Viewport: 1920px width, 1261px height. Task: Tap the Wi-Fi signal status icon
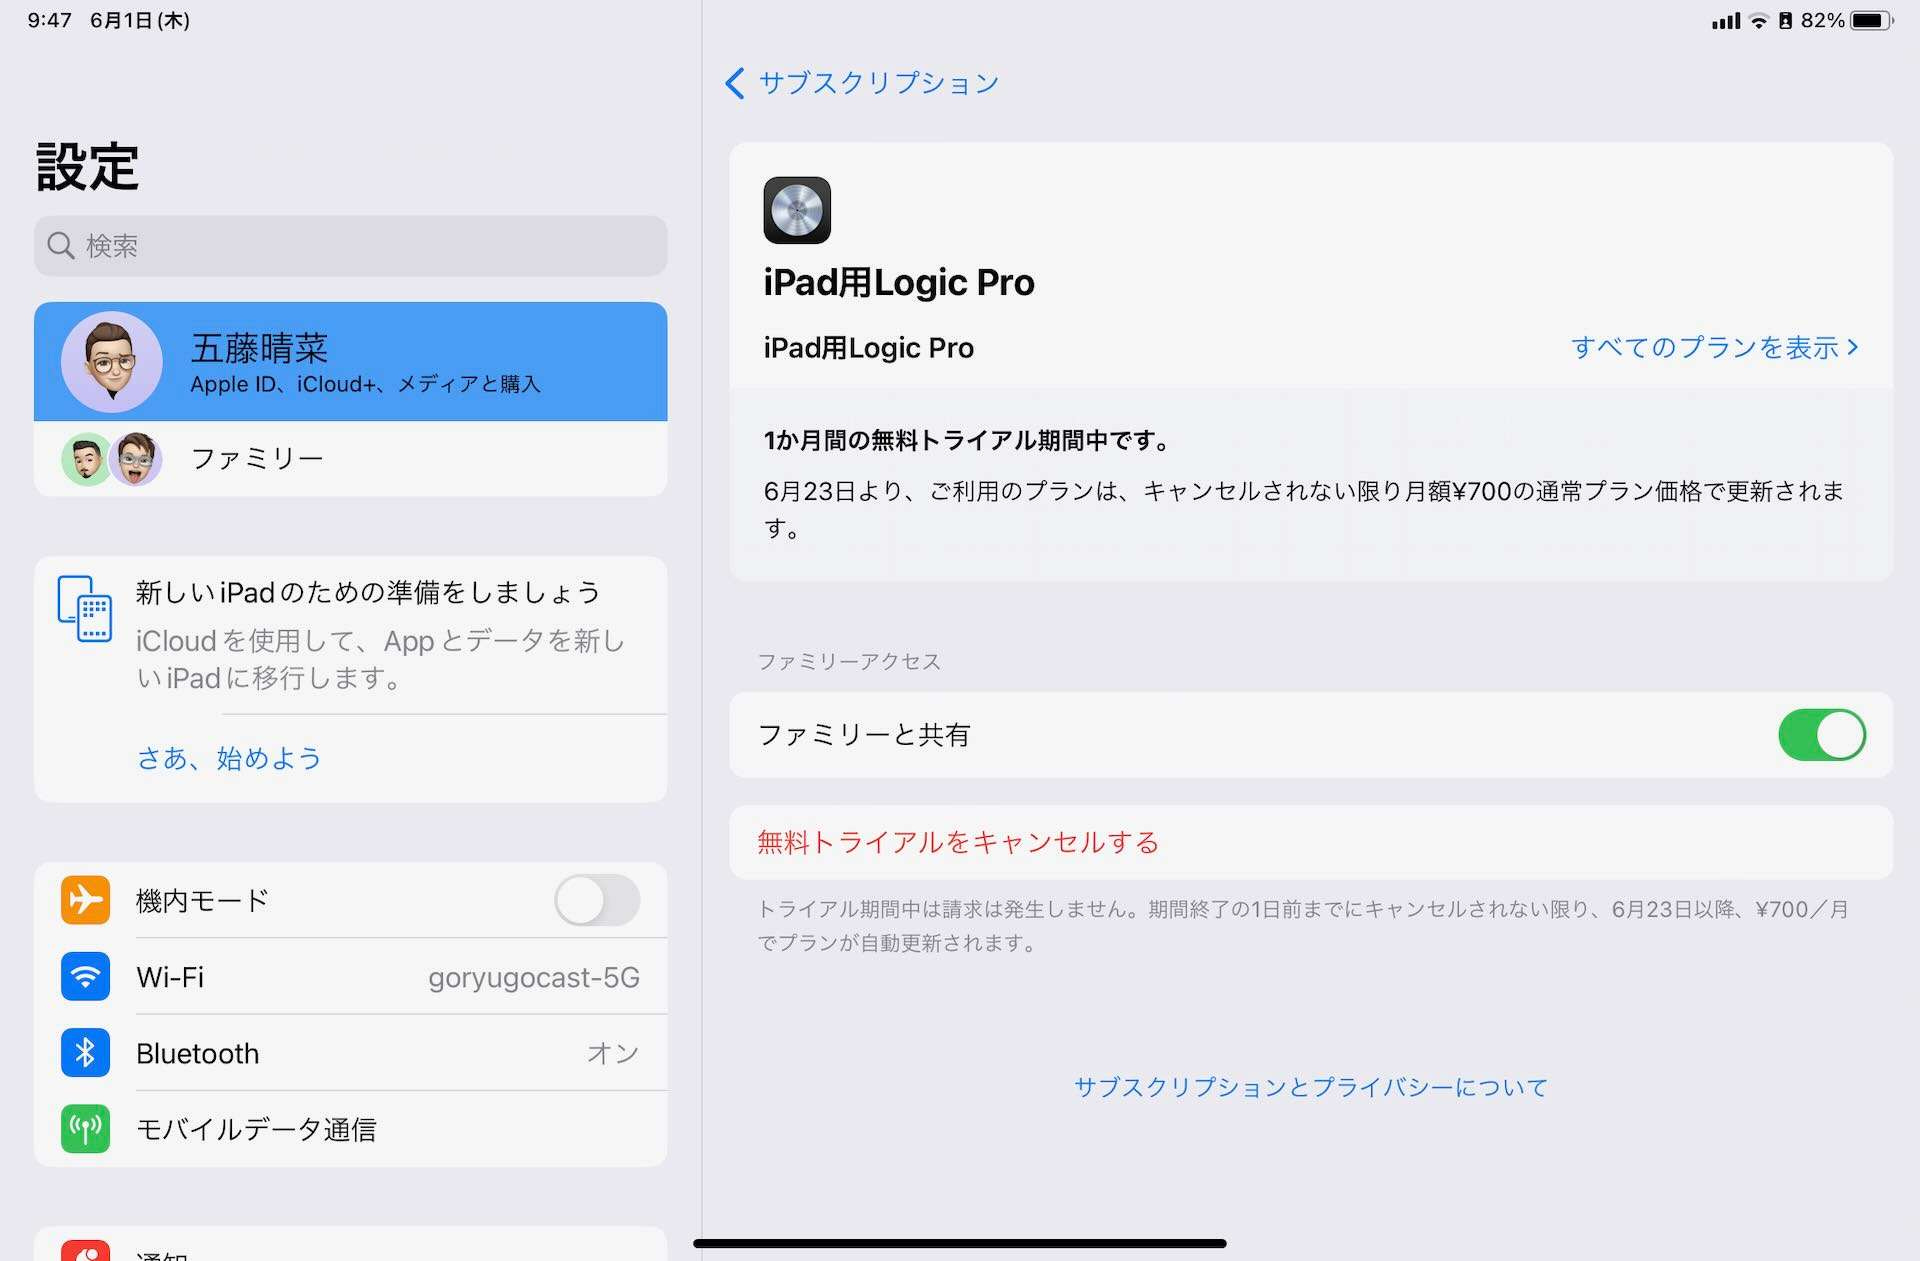tap(1758, 20)
